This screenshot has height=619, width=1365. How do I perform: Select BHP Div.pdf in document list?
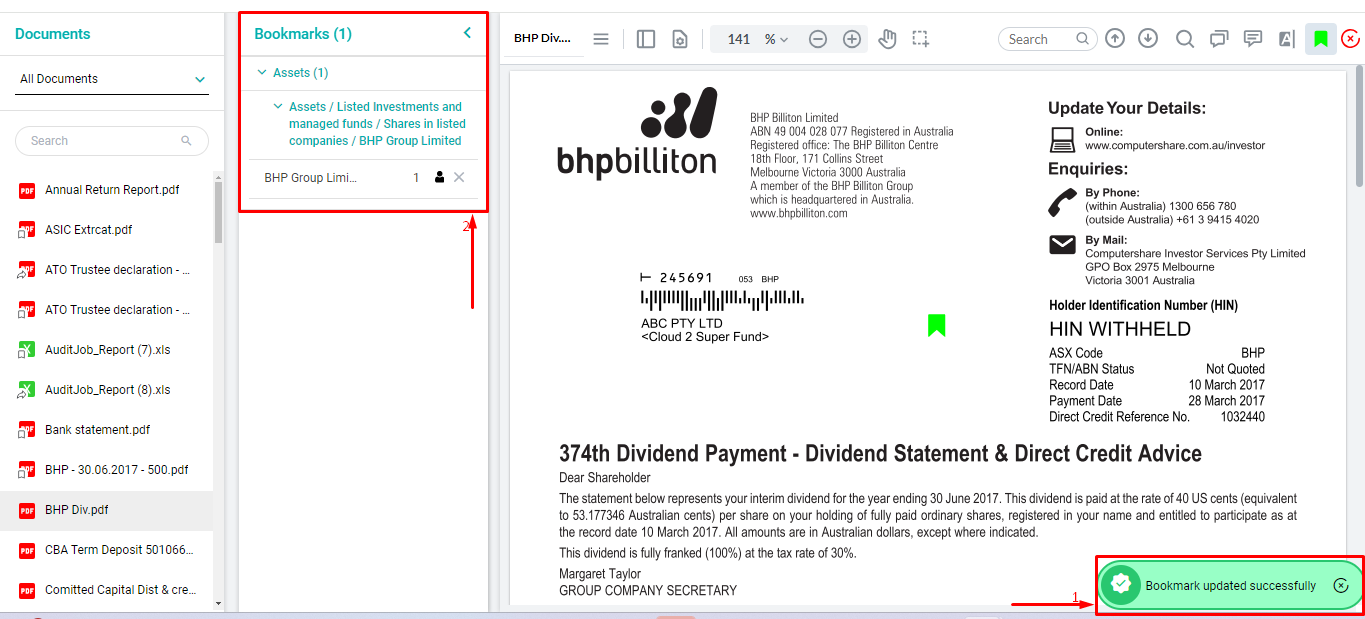106,510
